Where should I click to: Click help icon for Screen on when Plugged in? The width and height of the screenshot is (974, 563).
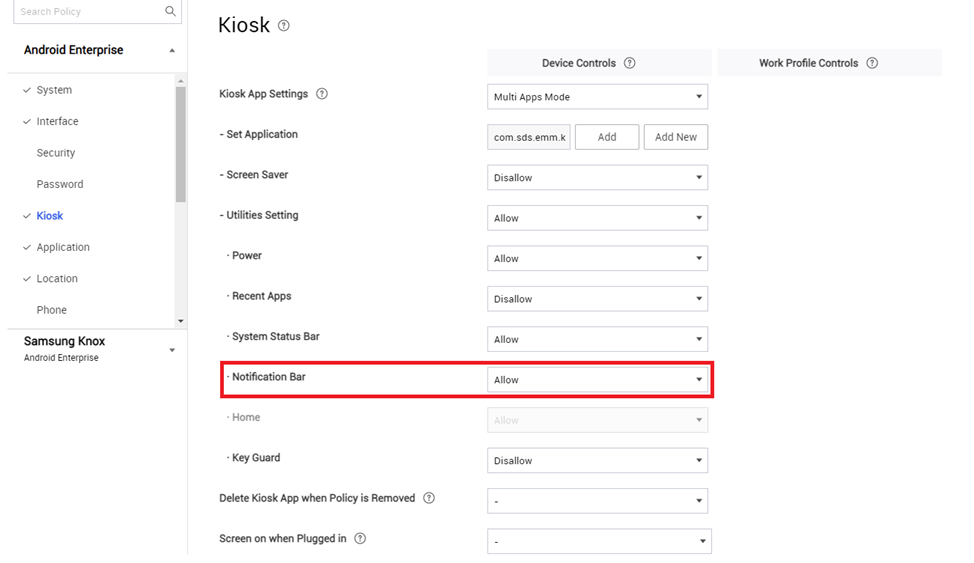[360, 539]
